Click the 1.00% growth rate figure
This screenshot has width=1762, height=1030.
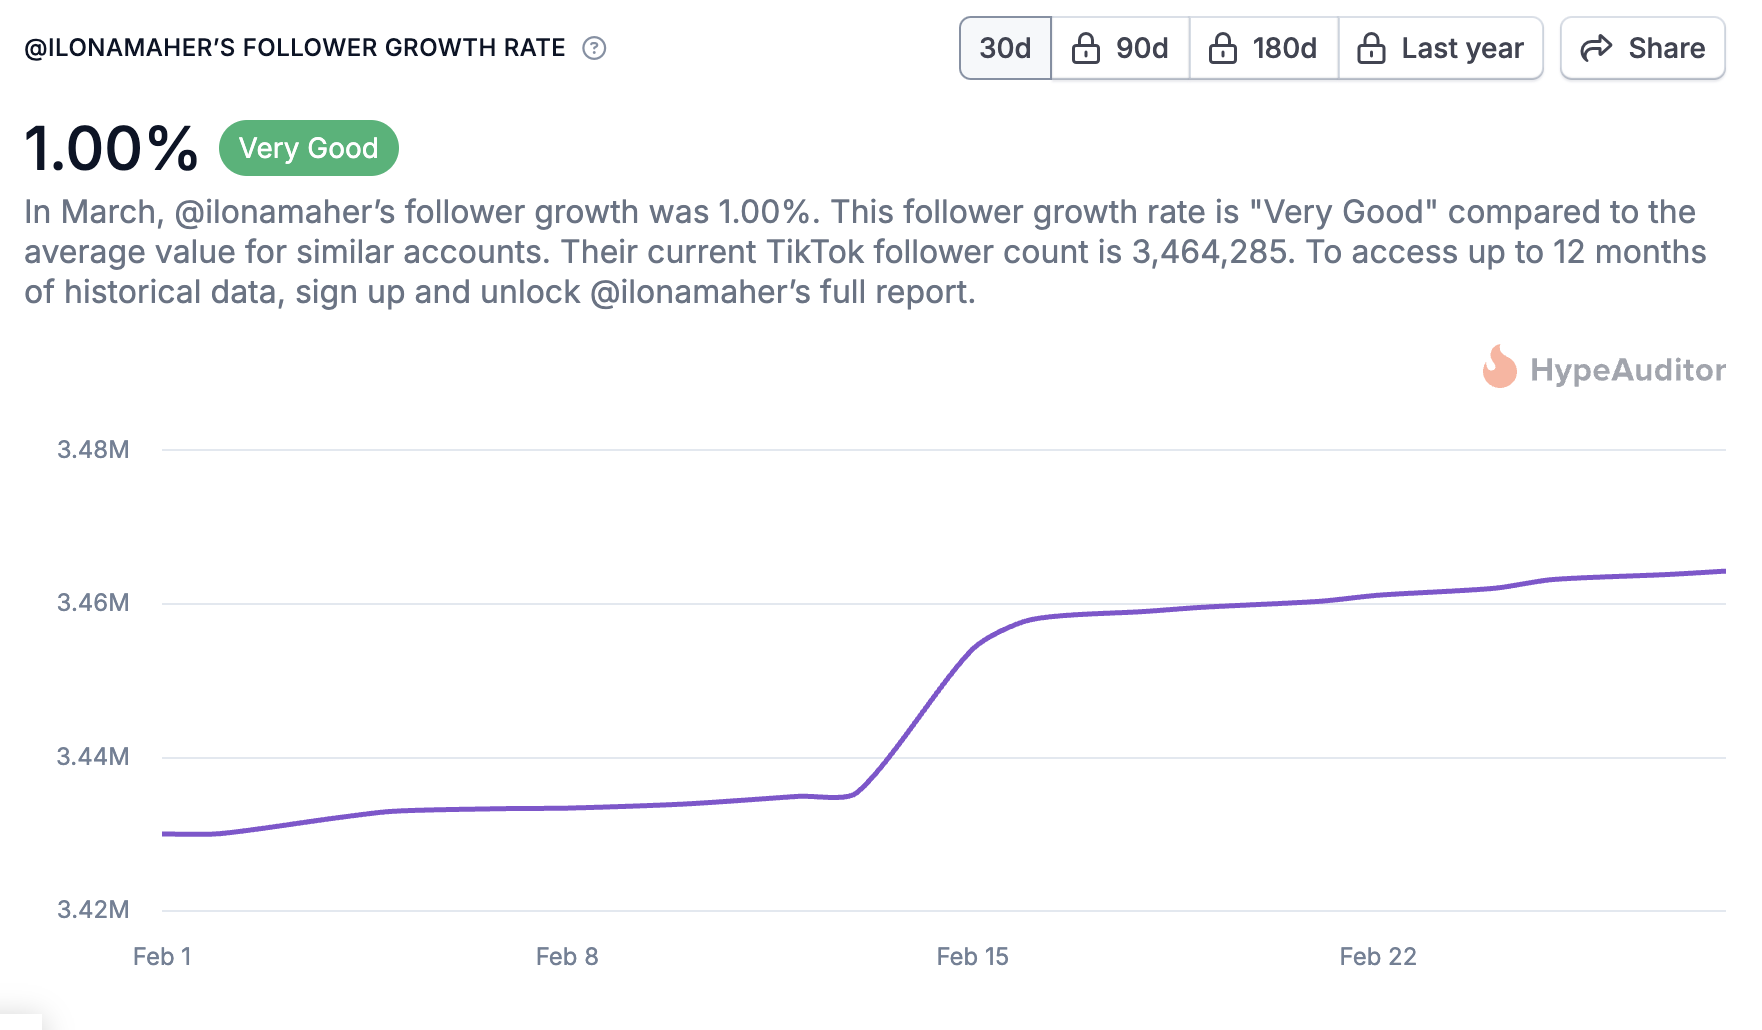point(111,149)
